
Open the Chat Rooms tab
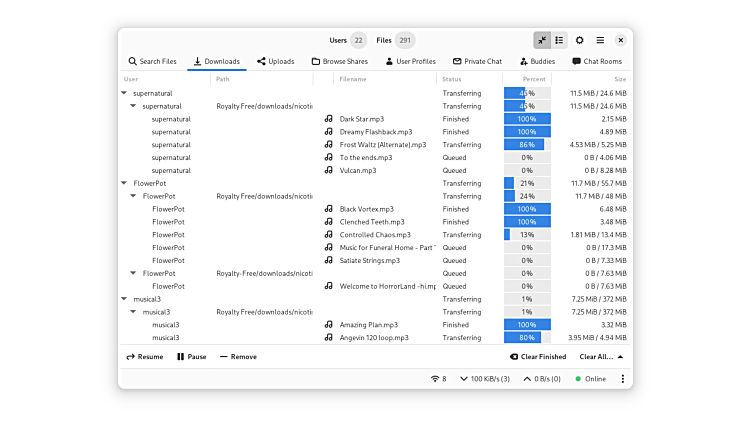pyautogui.click(x=597, y=61)
